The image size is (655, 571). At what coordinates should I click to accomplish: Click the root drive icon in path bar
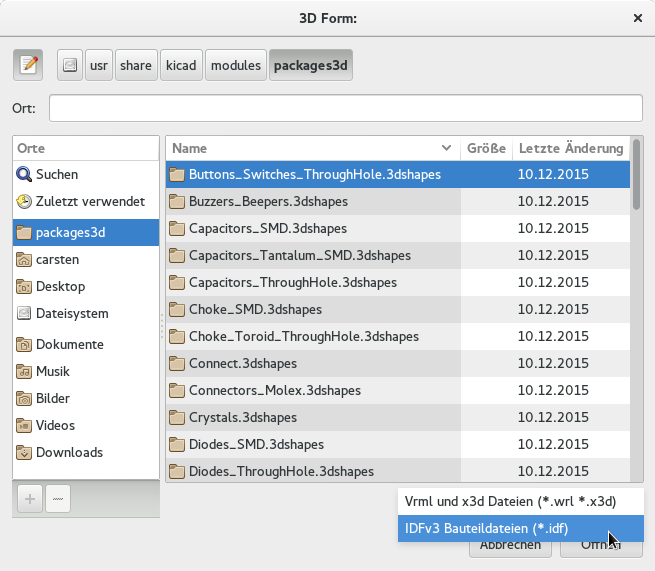click(70, 66)
